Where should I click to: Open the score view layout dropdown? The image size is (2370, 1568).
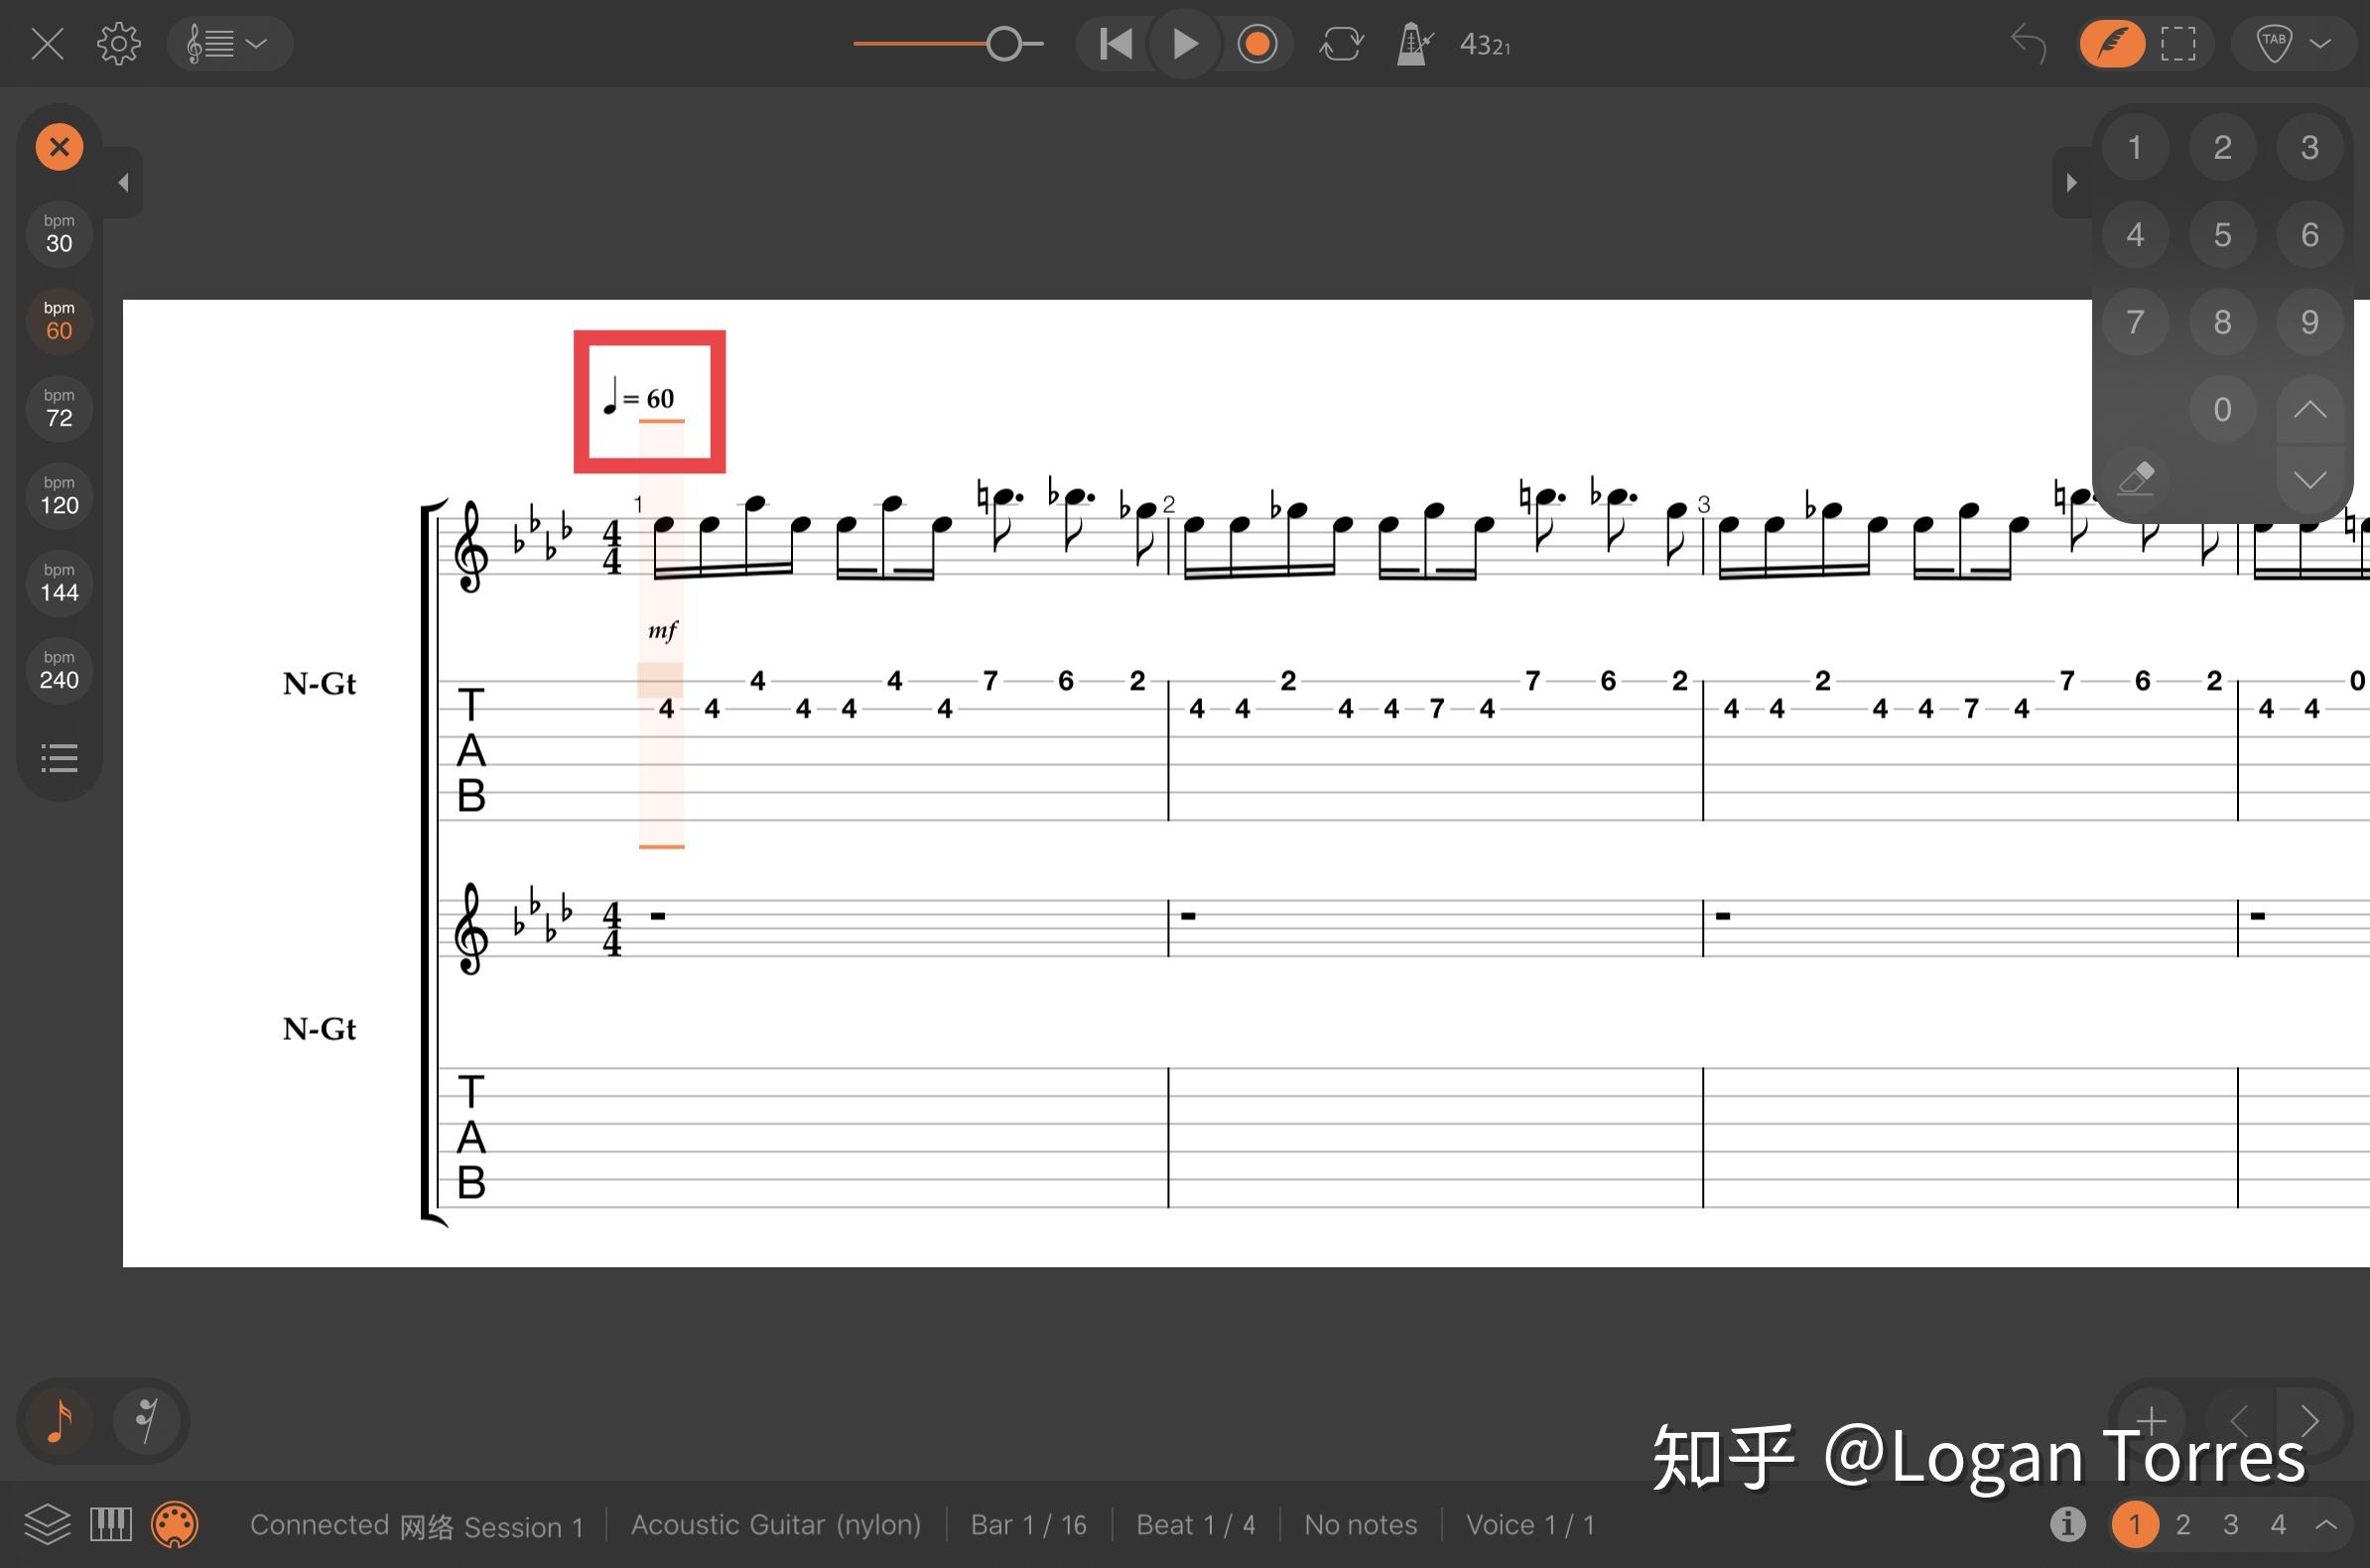point(228,44)
